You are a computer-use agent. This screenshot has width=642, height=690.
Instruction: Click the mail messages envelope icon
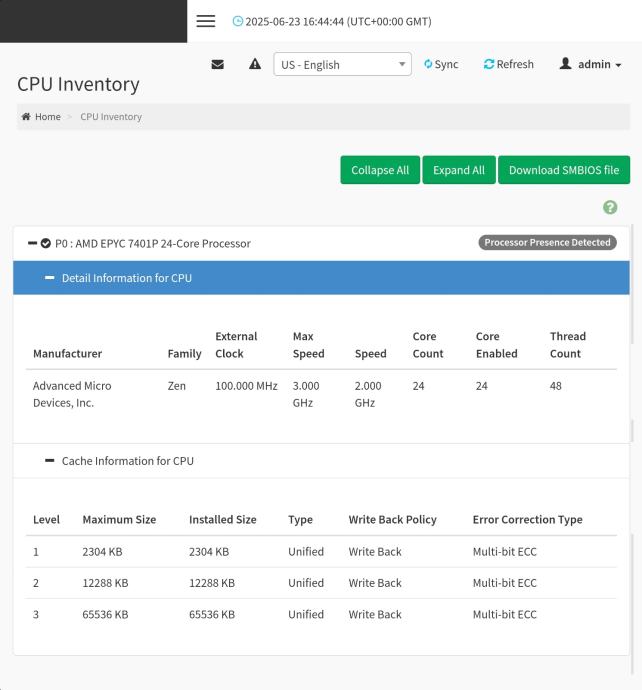(218, 65)
